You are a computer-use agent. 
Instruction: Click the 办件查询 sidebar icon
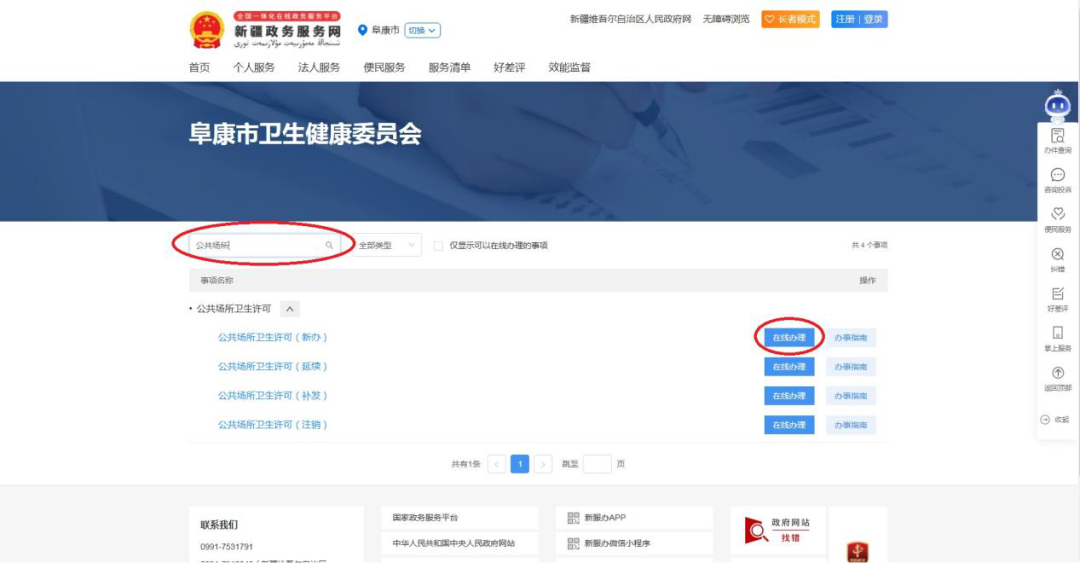(1057, 136)
